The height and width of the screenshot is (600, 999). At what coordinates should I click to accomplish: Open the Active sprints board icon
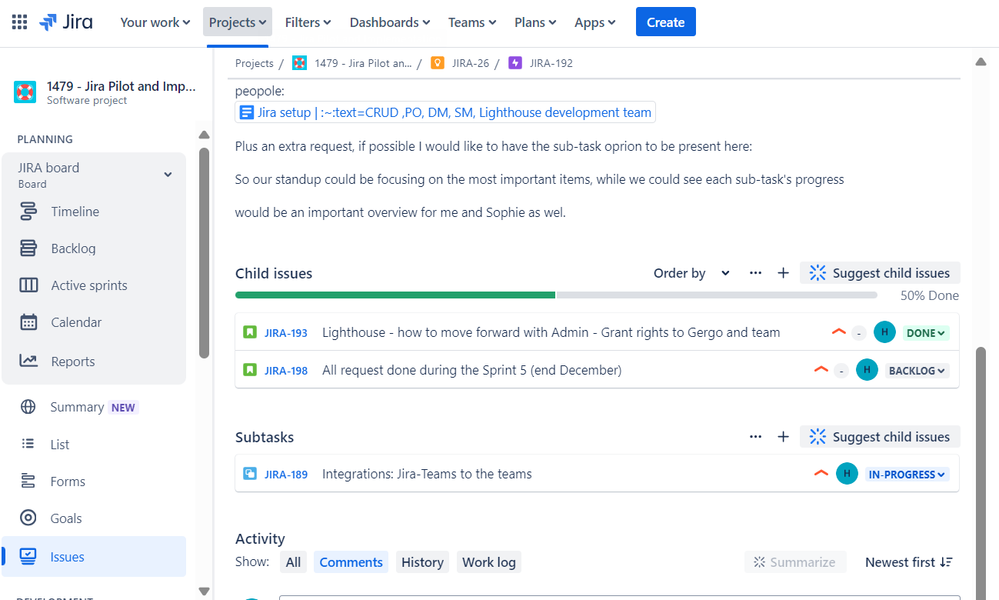[28, 285]
